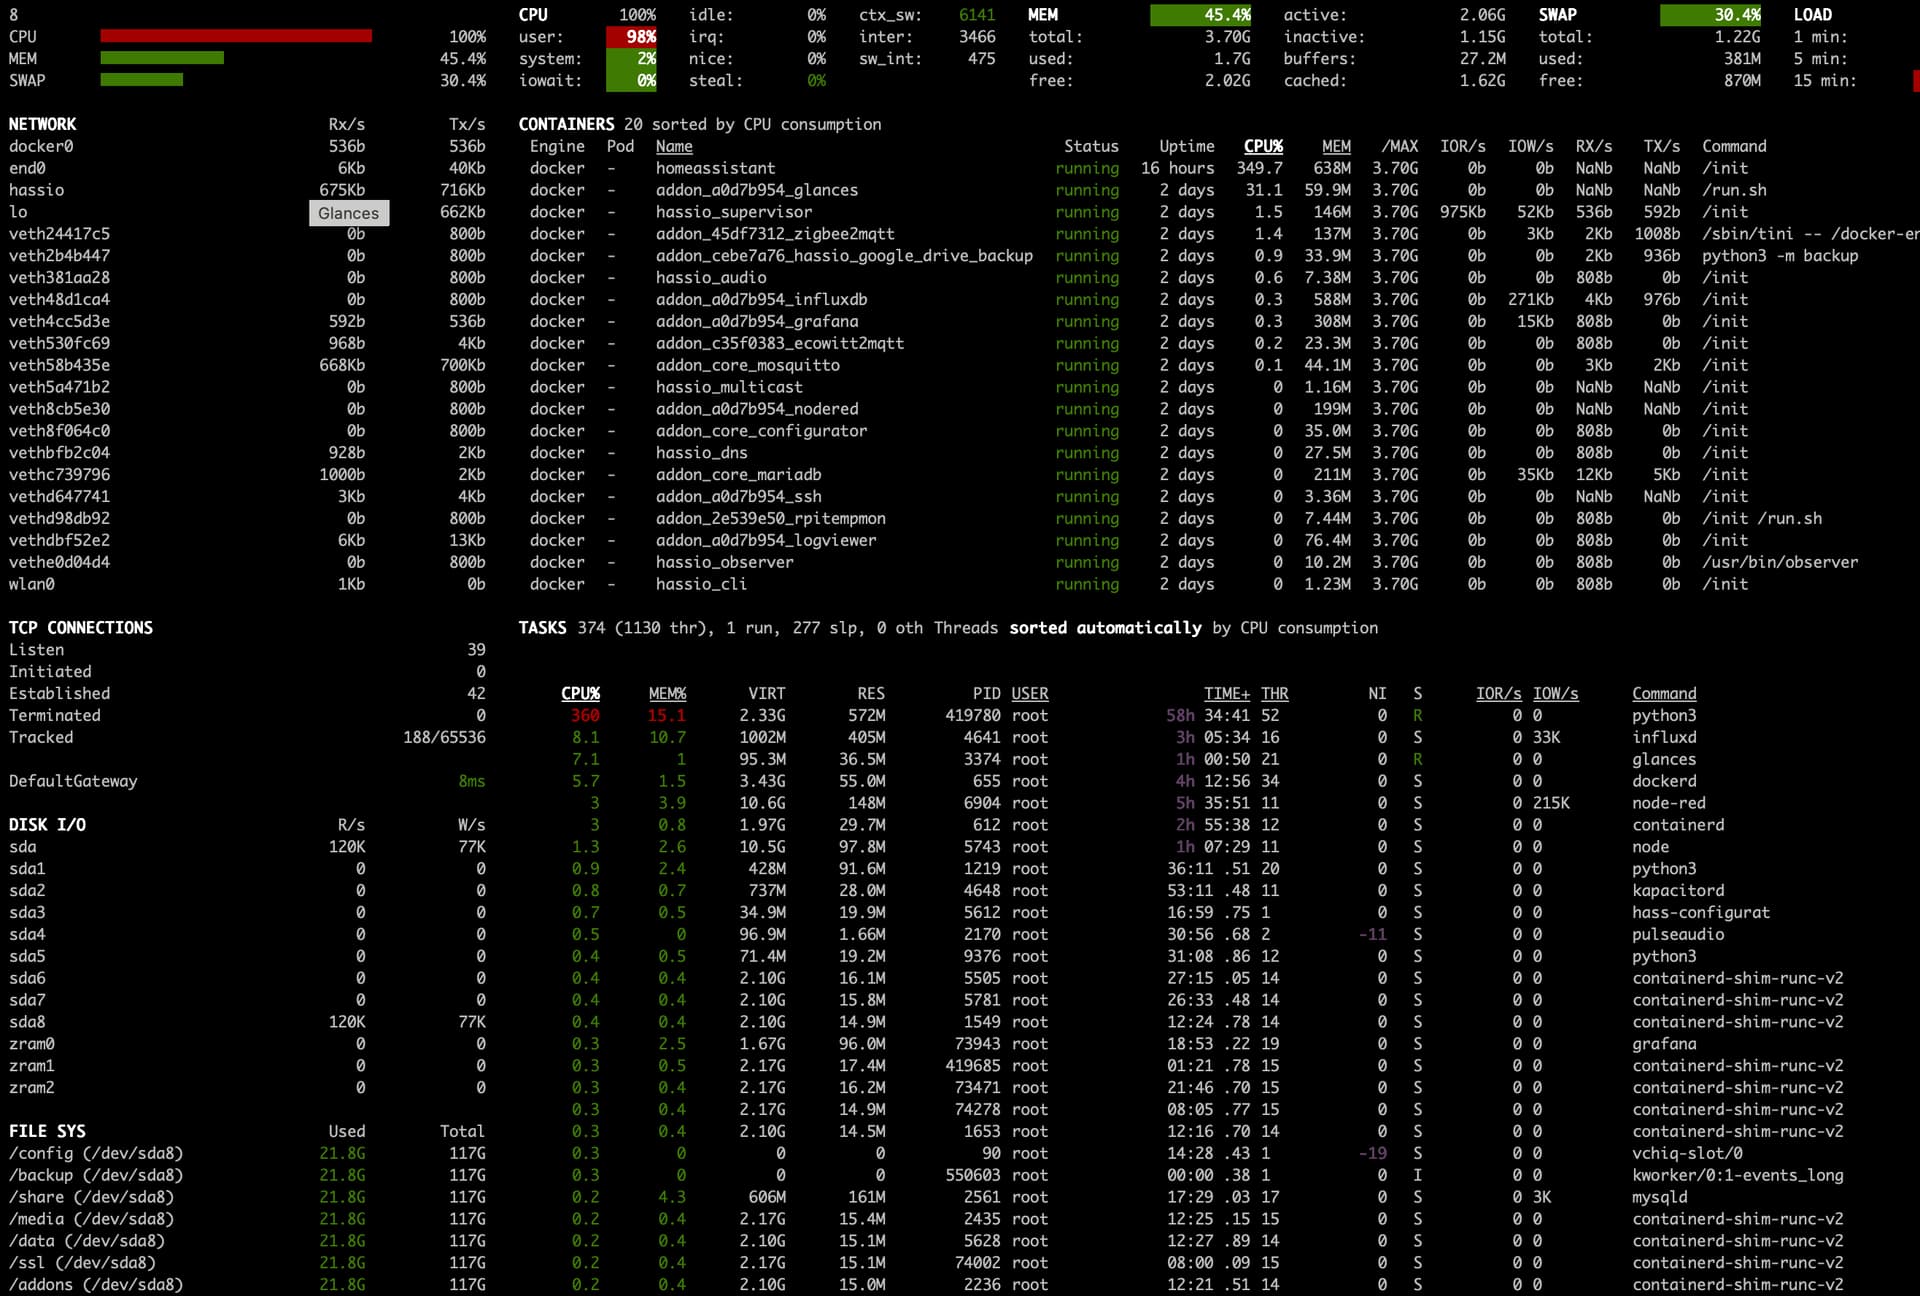1920x1296 pixels.
Task: Click the red CPU usage bar
Action: tap(236, 36)
